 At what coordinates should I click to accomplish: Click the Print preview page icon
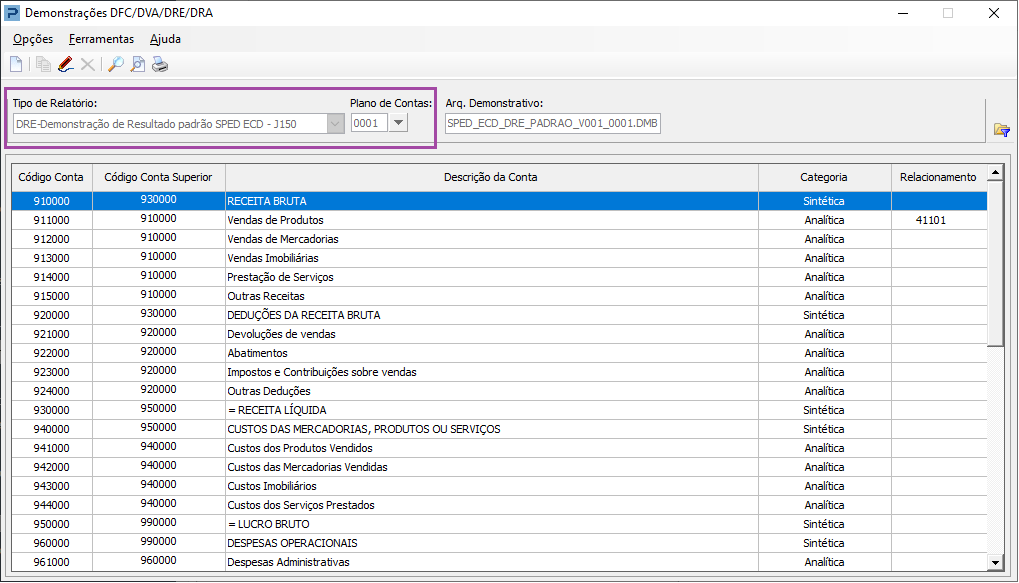coord(138,64)
